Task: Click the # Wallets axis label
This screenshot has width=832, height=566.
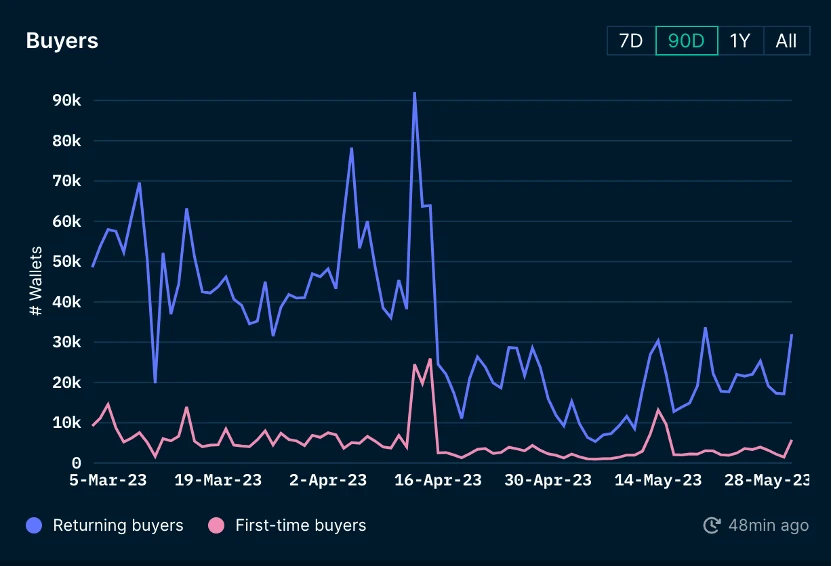Action: 36,281
